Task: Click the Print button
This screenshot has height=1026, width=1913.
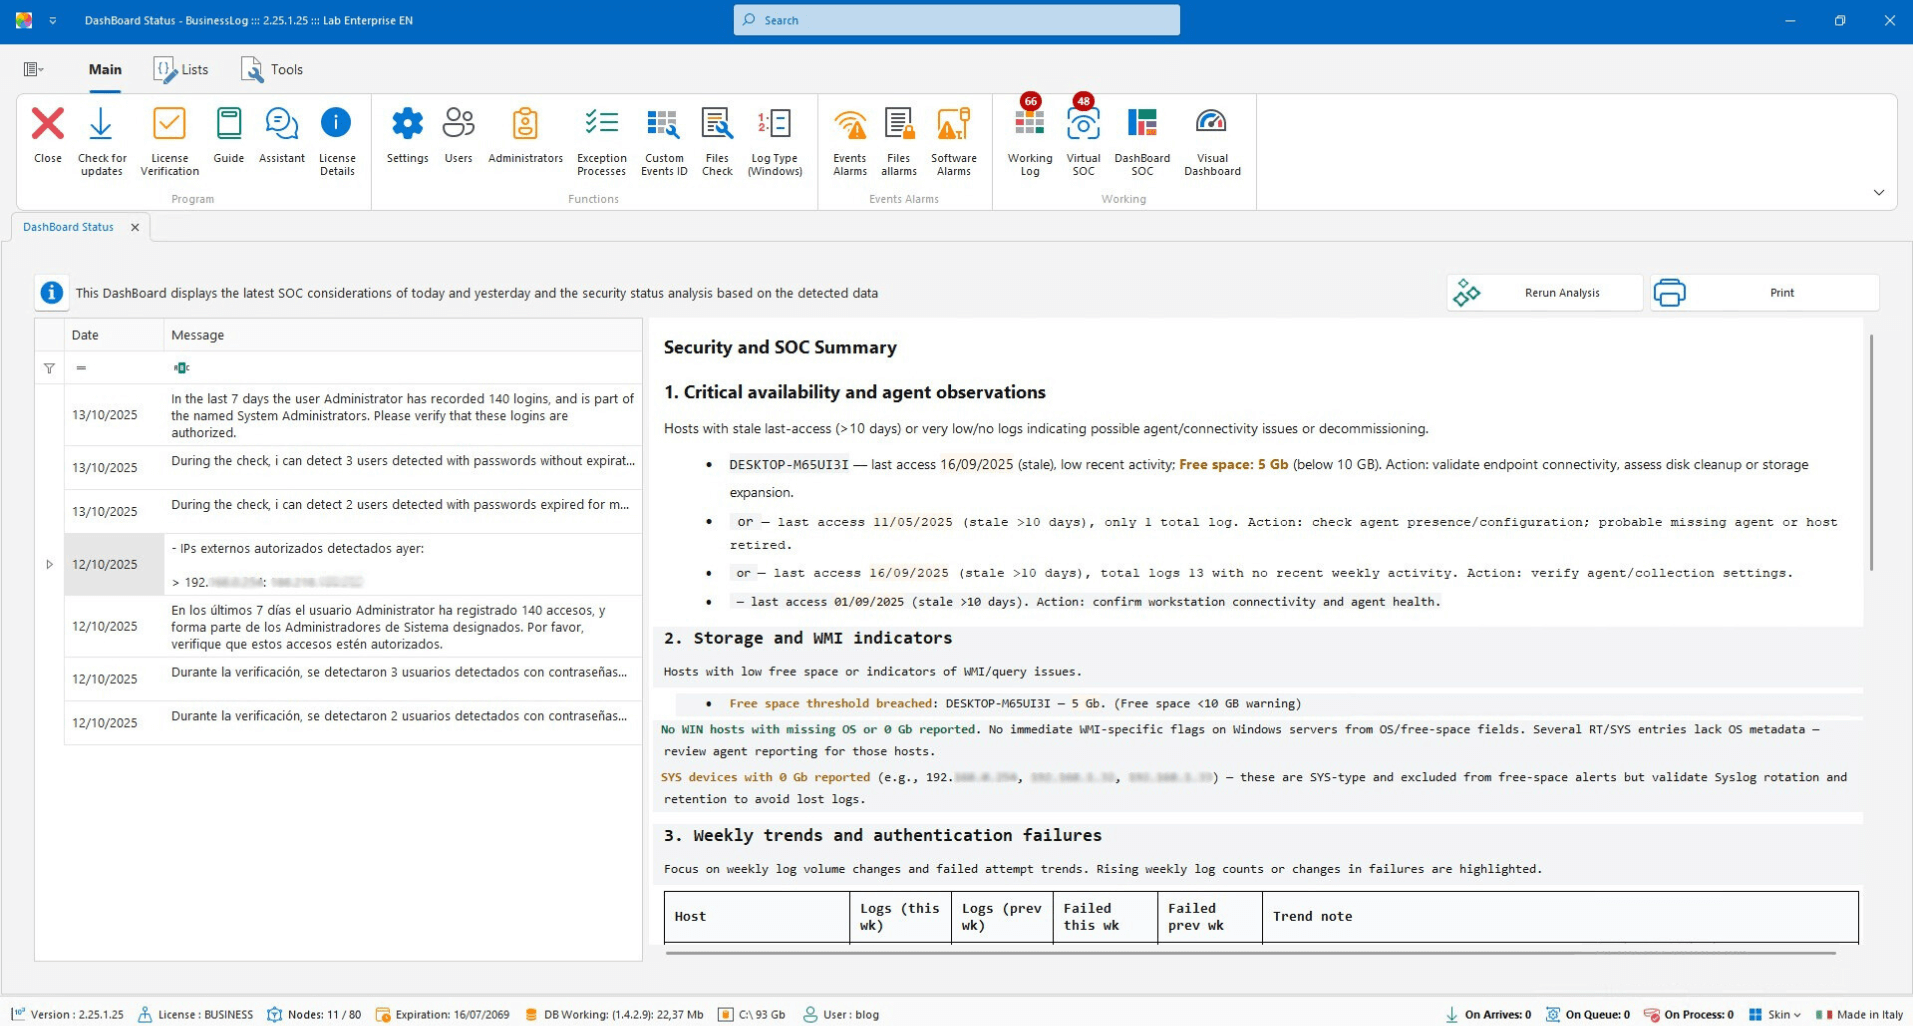Action: (1765, 293)
